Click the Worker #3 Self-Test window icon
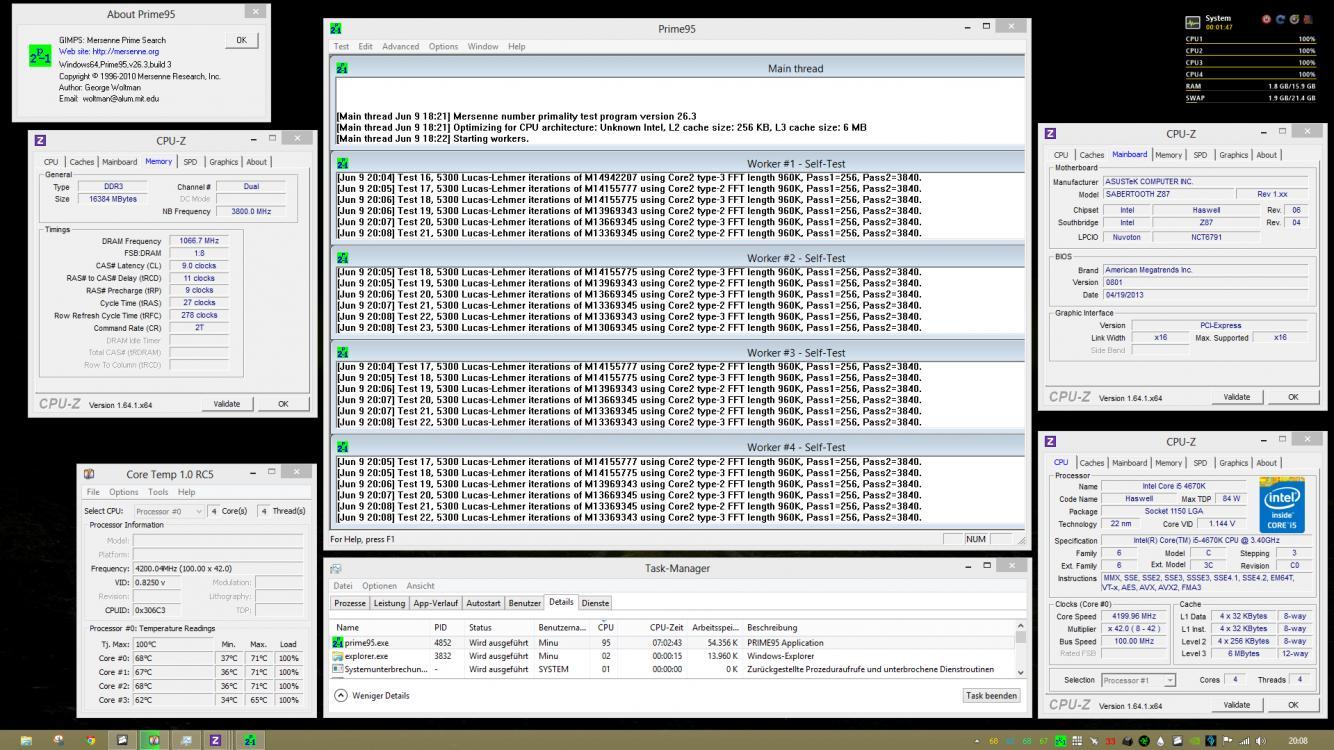This screenshot has height=750, width=1334. click(342, 352)
